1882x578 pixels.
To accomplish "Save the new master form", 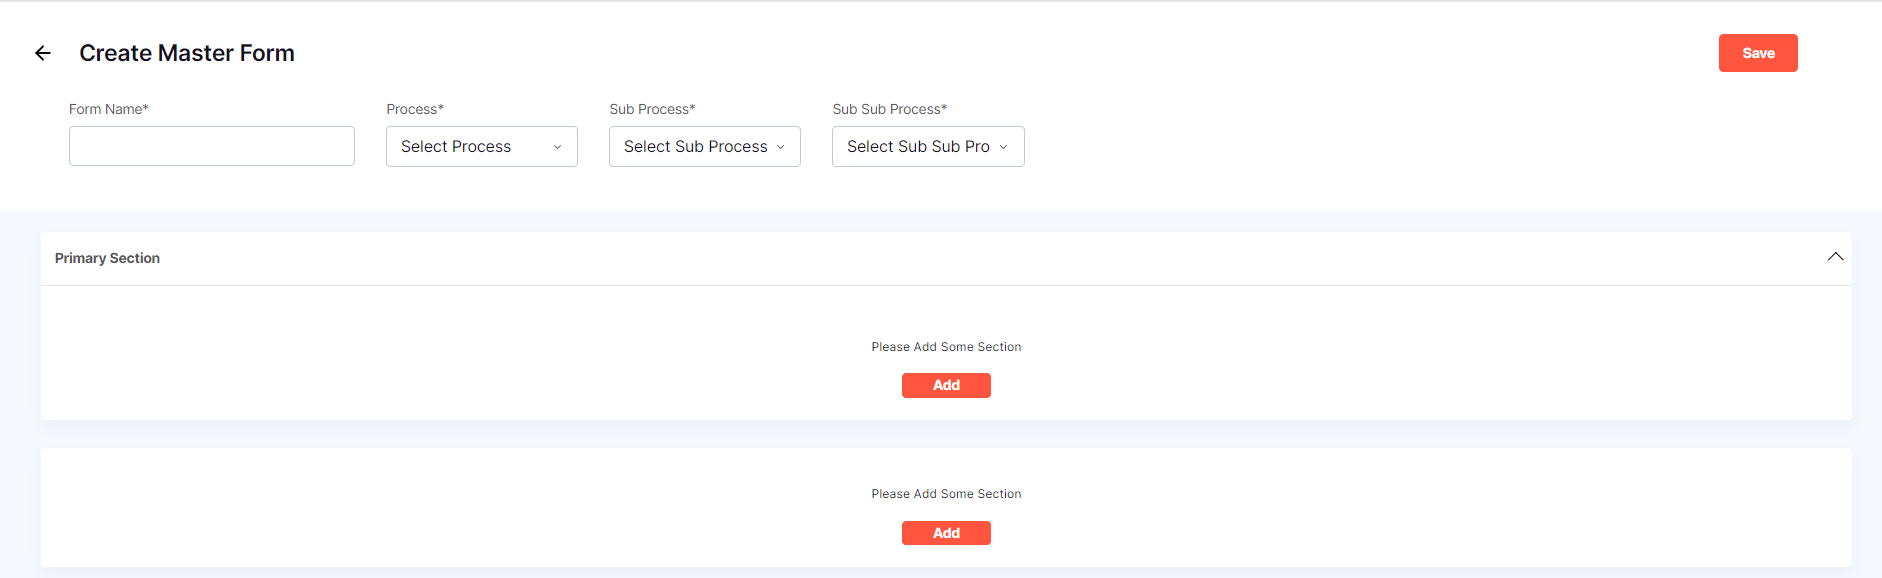I will [x=1757, y=52].
